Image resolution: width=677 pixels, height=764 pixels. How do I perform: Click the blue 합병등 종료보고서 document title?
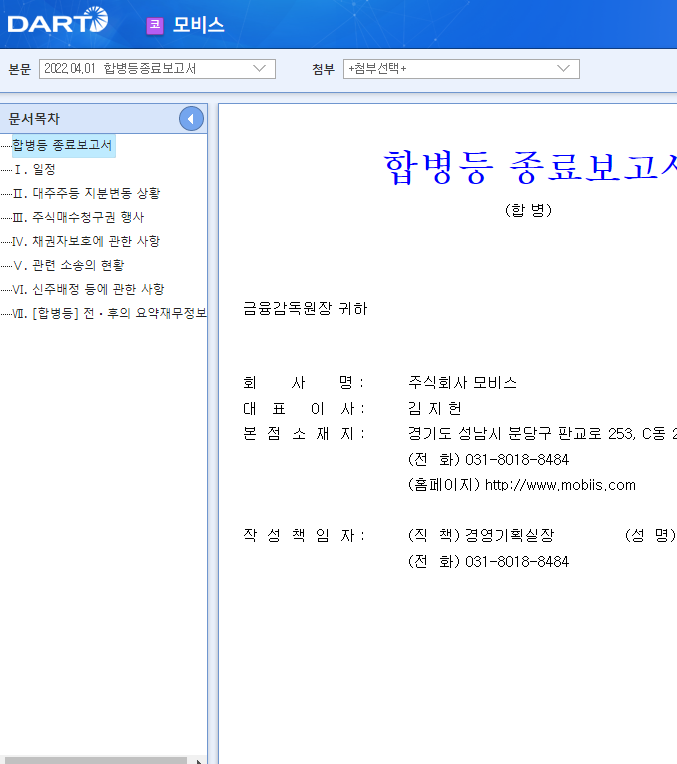[530, 168]
